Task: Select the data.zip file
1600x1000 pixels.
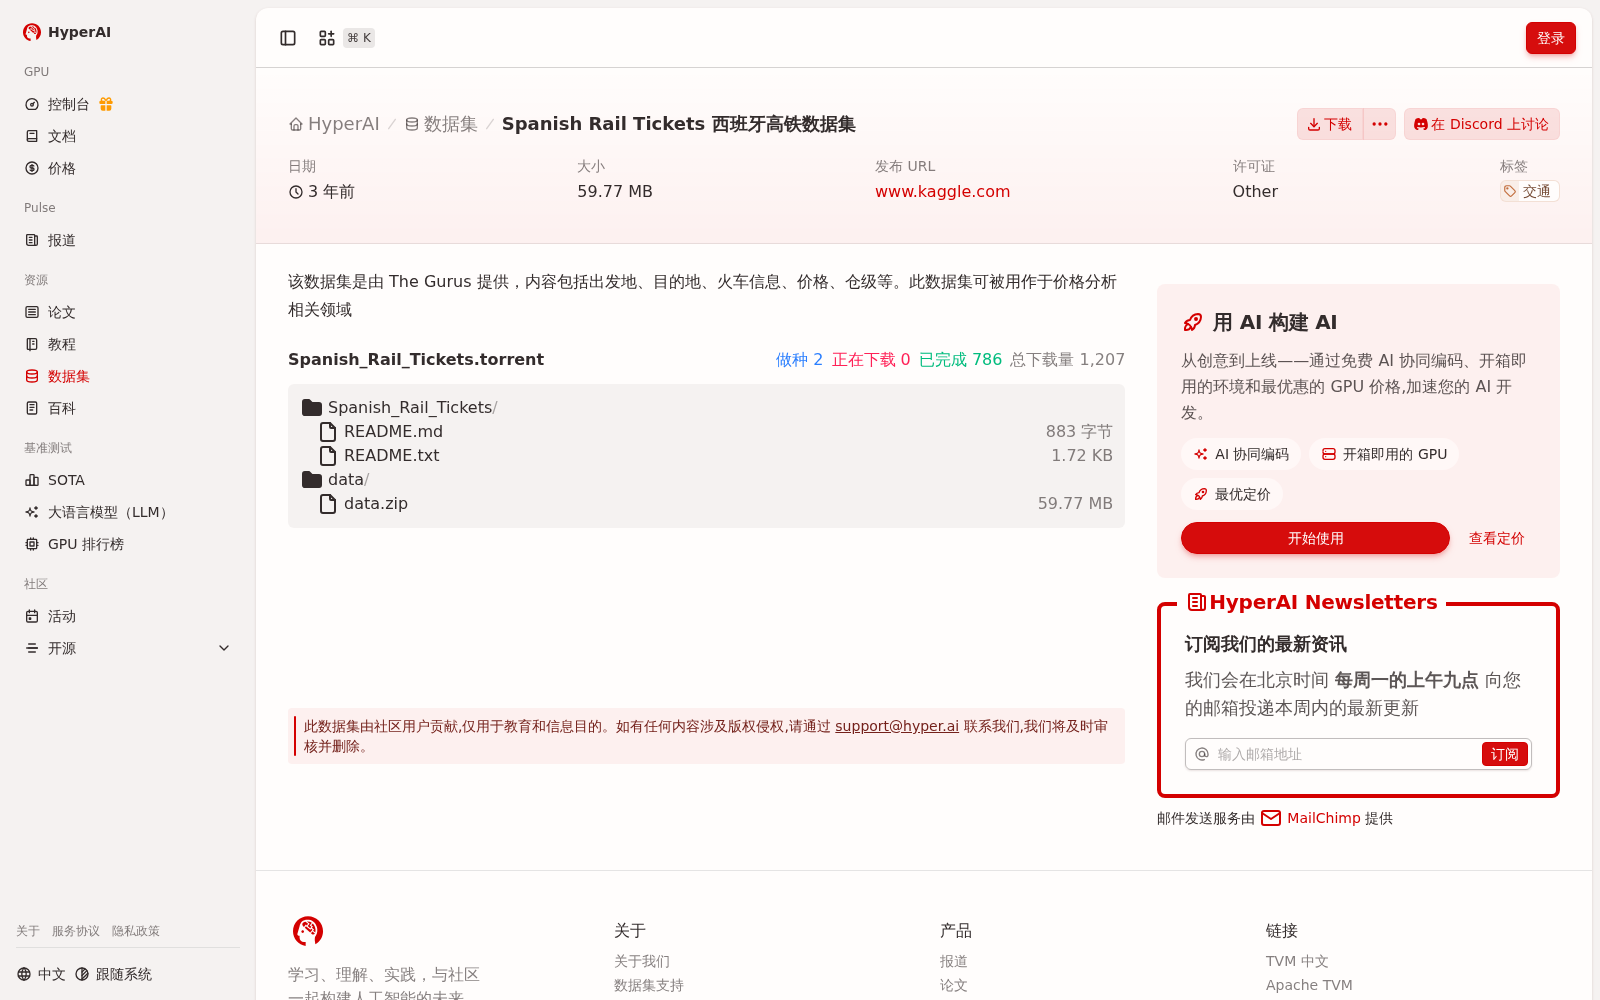Action: pyautogui.click(x=706, y=503)
